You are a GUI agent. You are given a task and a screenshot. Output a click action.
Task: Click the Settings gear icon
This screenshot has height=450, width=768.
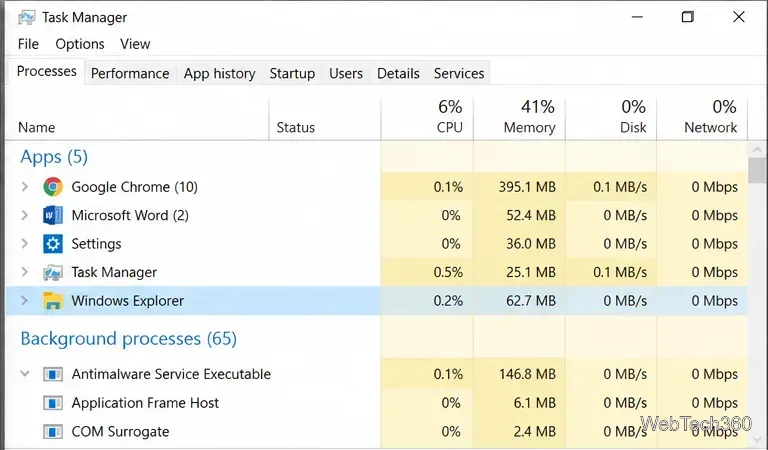(x=53, y=243)
